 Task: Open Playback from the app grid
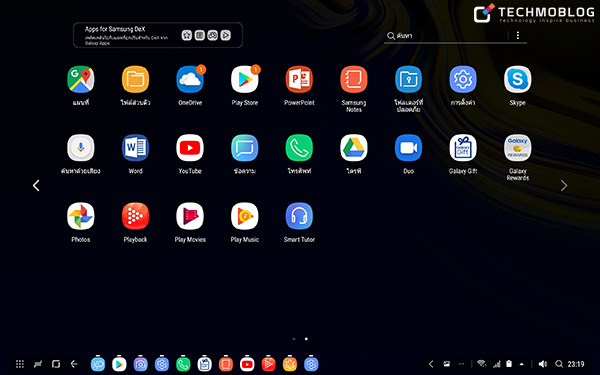click(135, 216)
